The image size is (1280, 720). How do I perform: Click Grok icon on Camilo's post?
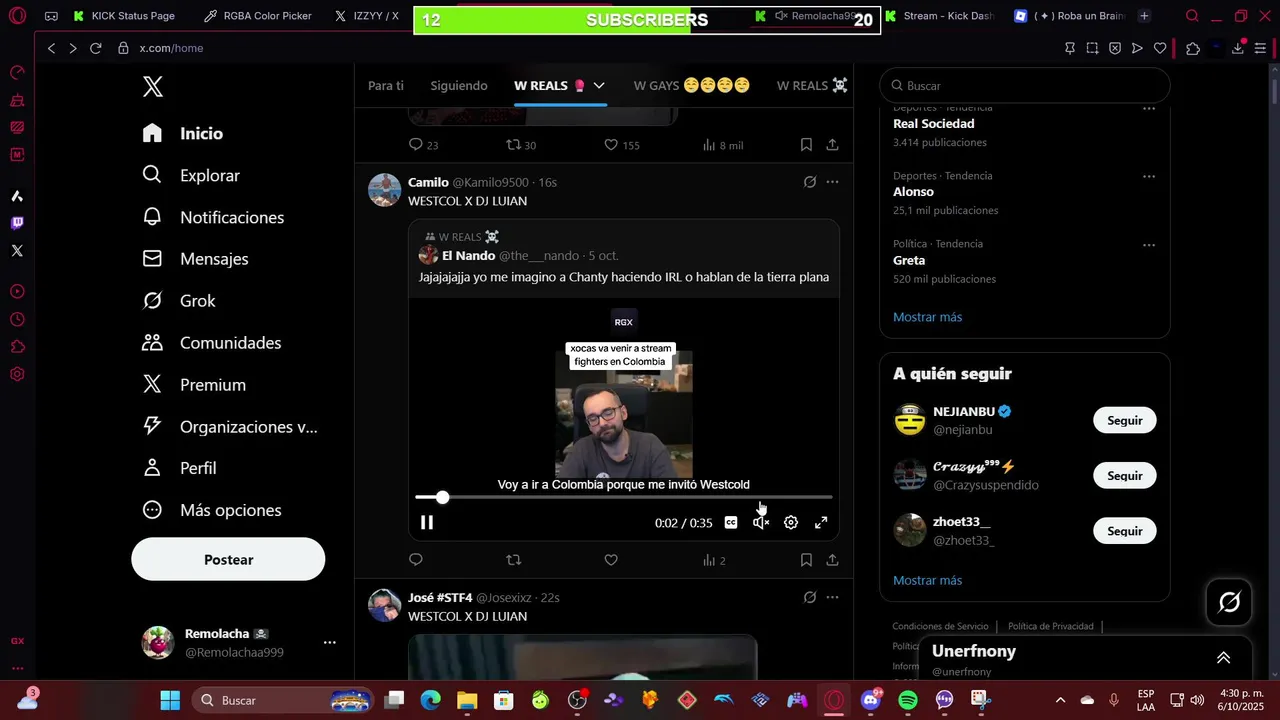coord(810,182)
